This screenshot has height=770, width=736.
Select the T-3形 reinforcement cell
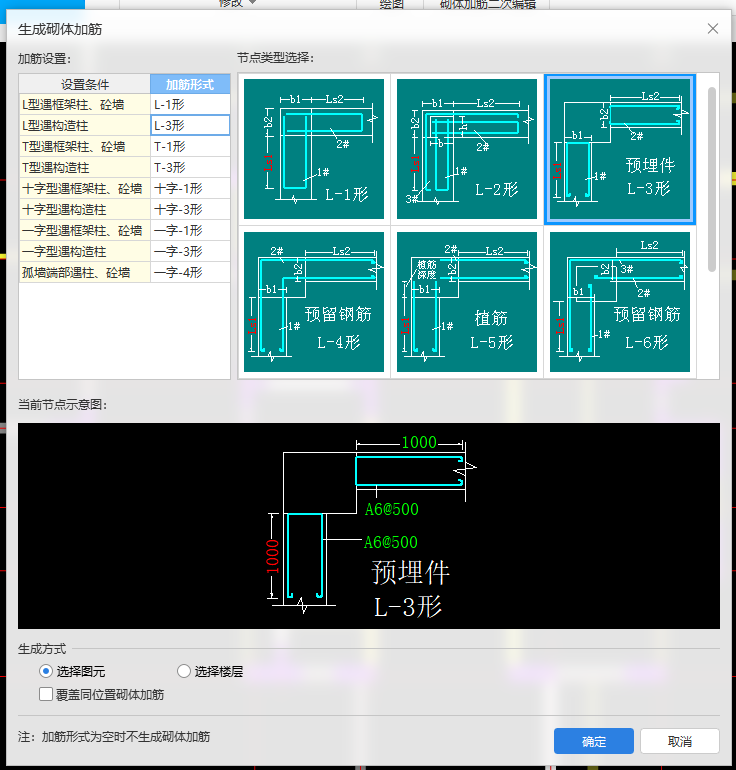[190, 167]
